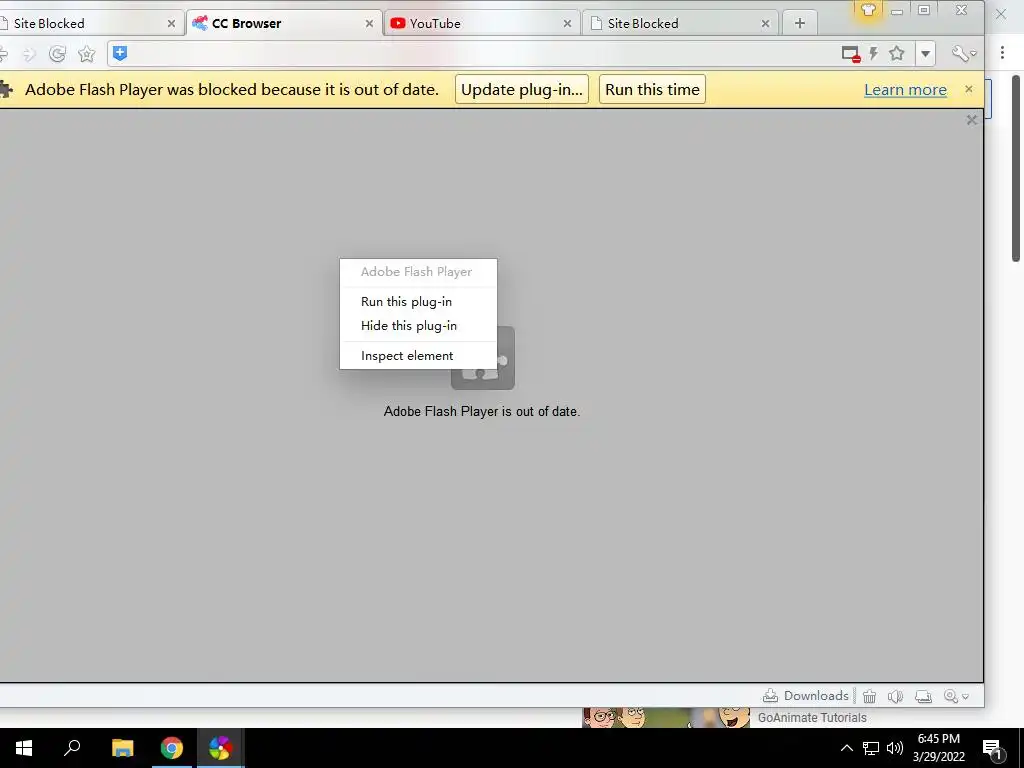
Task: Dismiss the yellow Flash warning bar
Action: pos(968,89)
